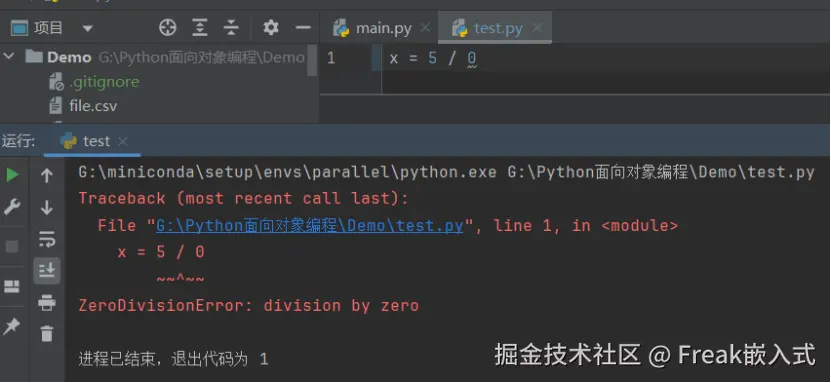This screenshot has width=831, height=383.
Task: Click 'Traceback (most recent call last)' line
Action: (x=244, y=199)
